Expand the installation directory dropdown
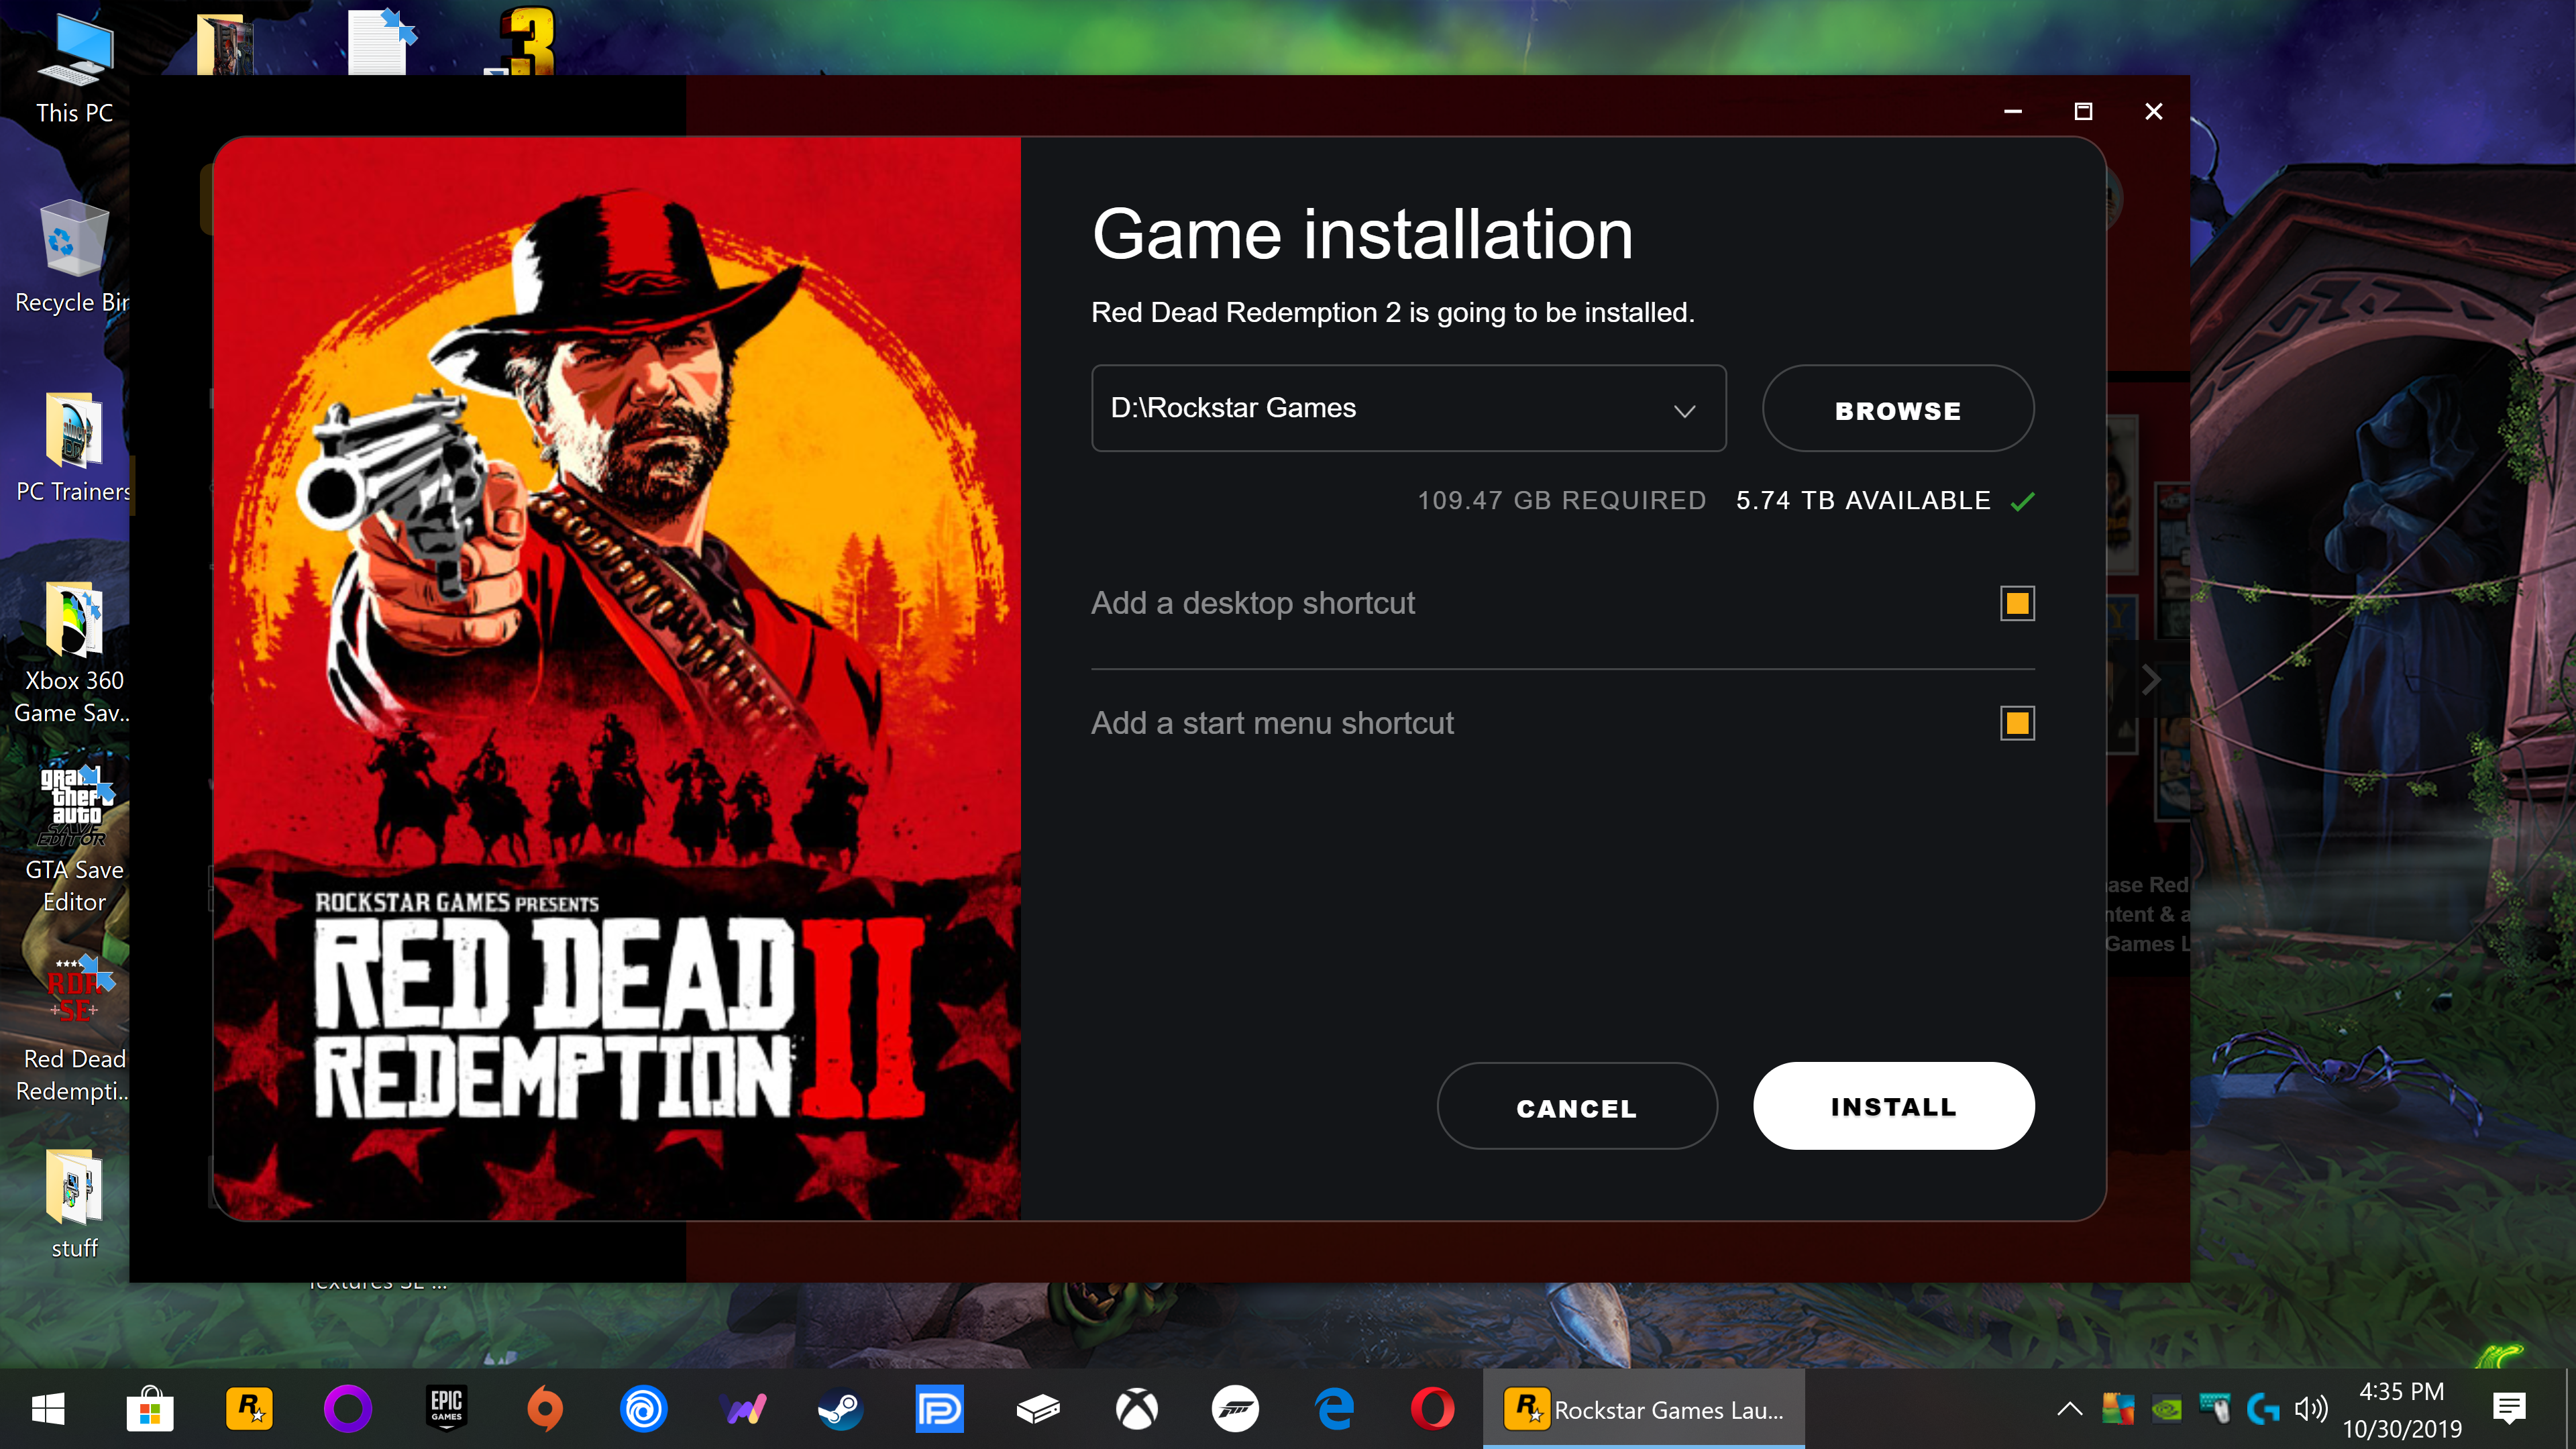Viewport: 2576px width, 1449px height. [x=1682, y=407]
